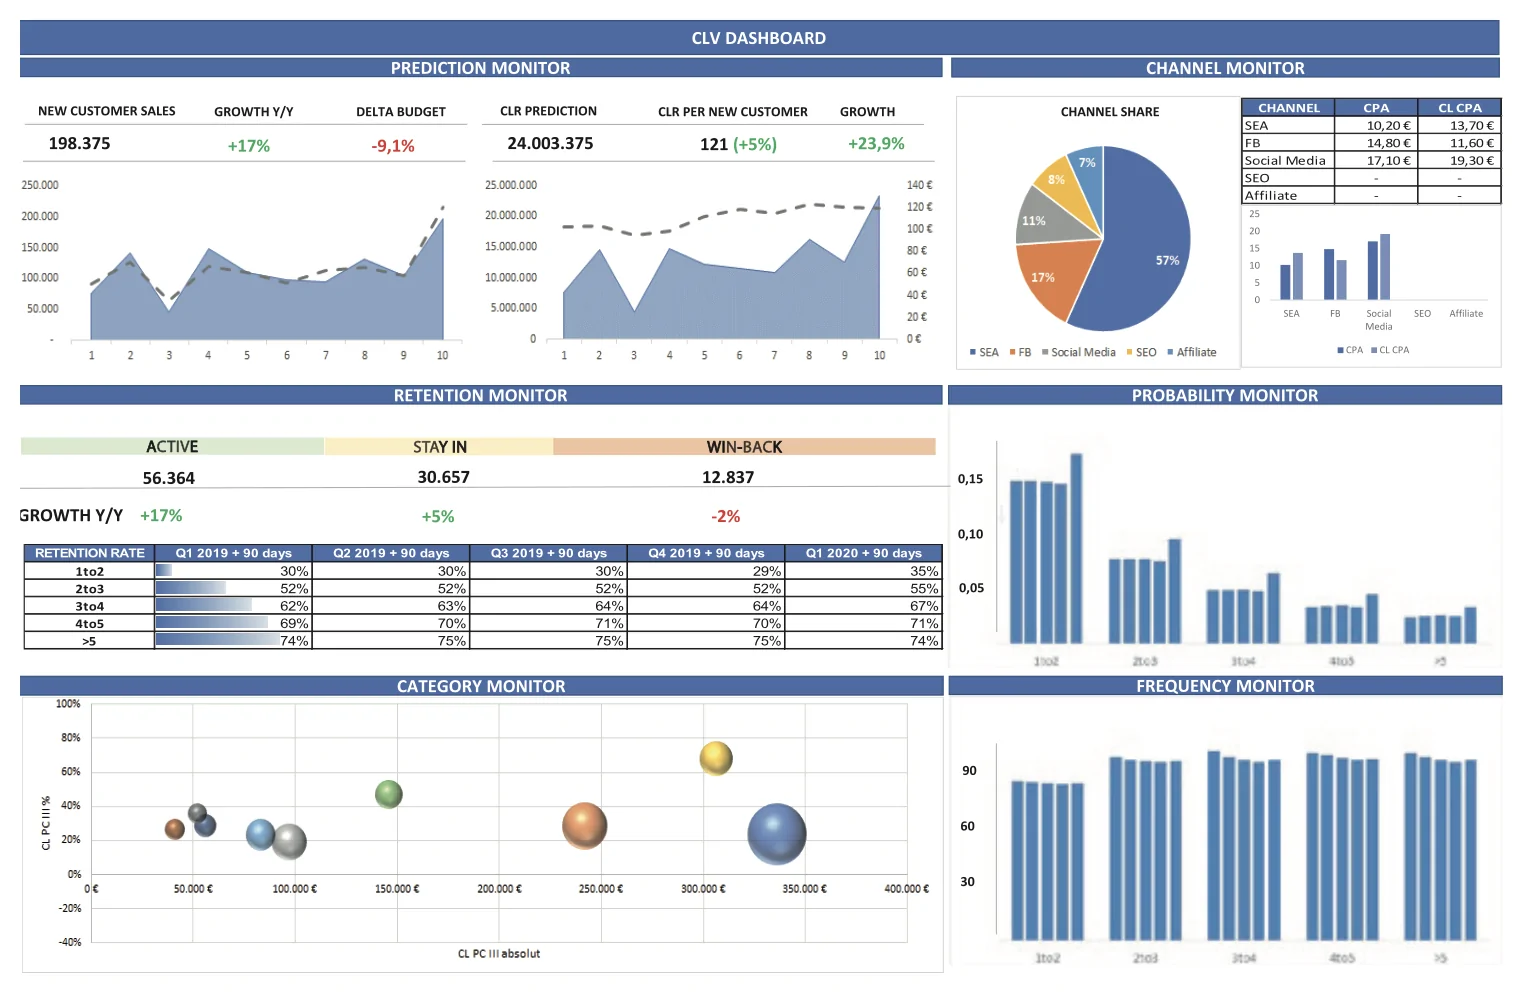
Task: Click the 19,30 € CL CPA cell
Action: (1460, 160)
